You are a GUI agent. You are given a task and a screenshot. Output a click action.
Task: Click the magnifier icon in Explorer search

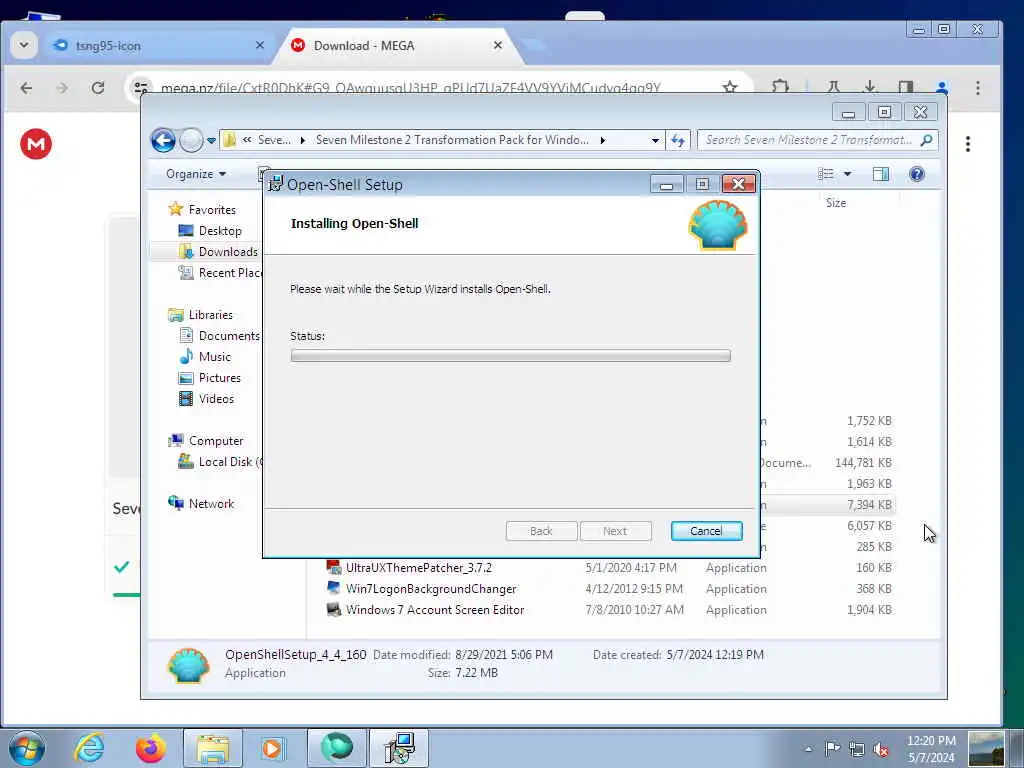click(926, 140)
